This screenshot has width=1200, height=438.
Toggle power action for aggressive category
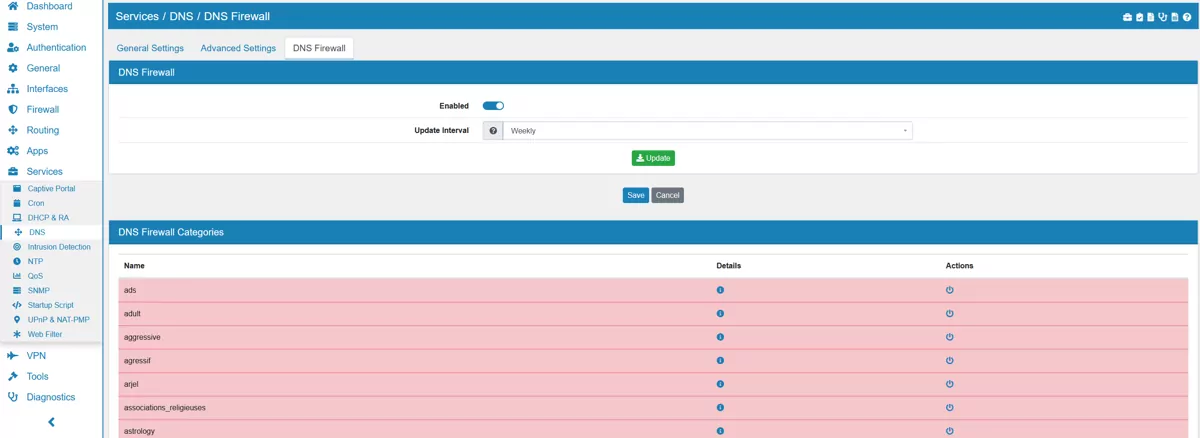tap(950, 337)
